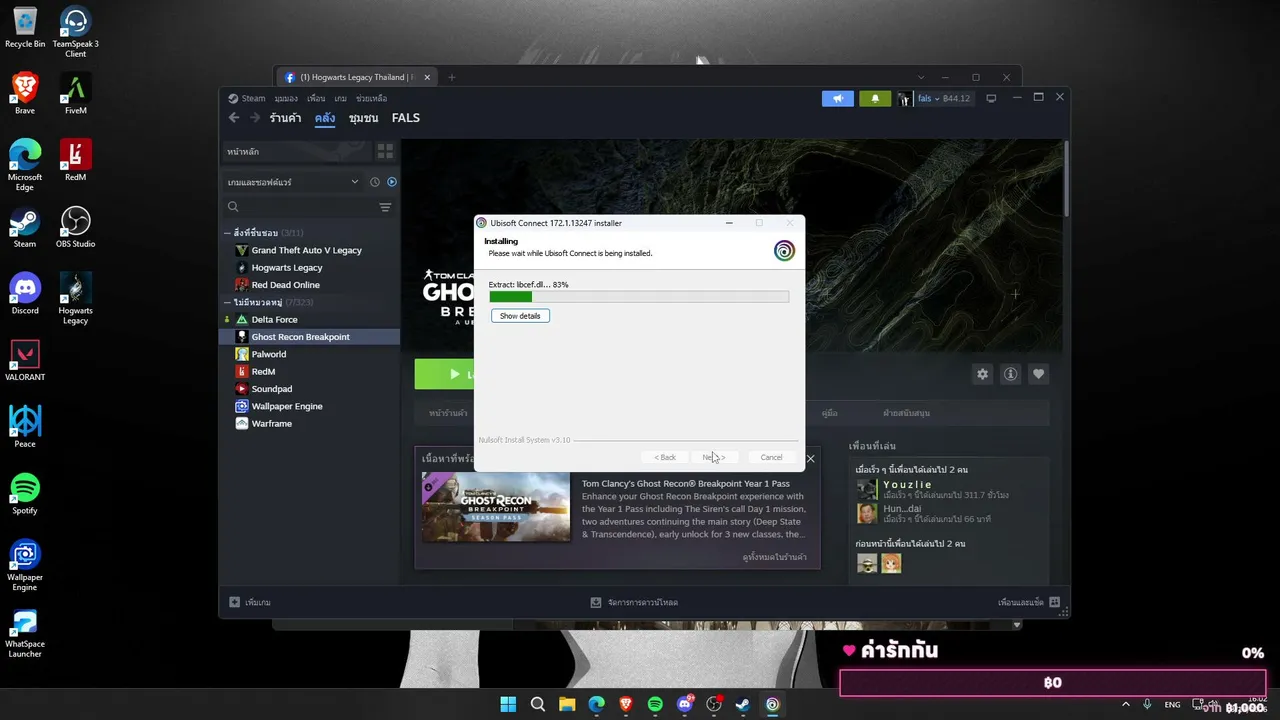Switch Steam to Big Picture mode icon

[991, 98]
